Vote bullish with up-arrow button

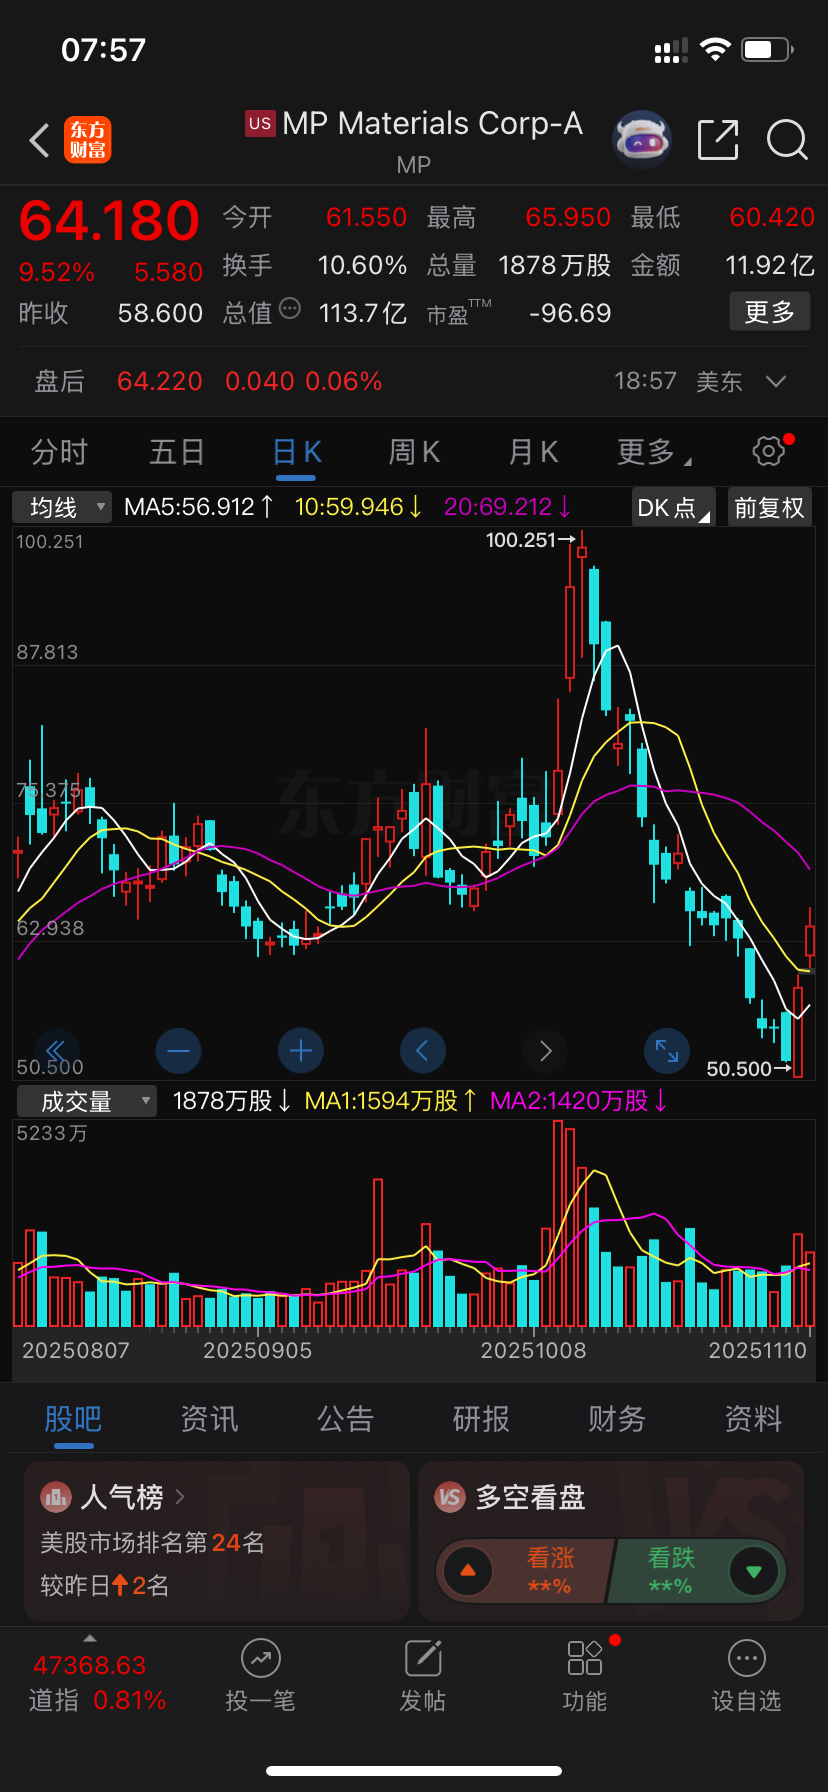click(x=468, y=1571)
